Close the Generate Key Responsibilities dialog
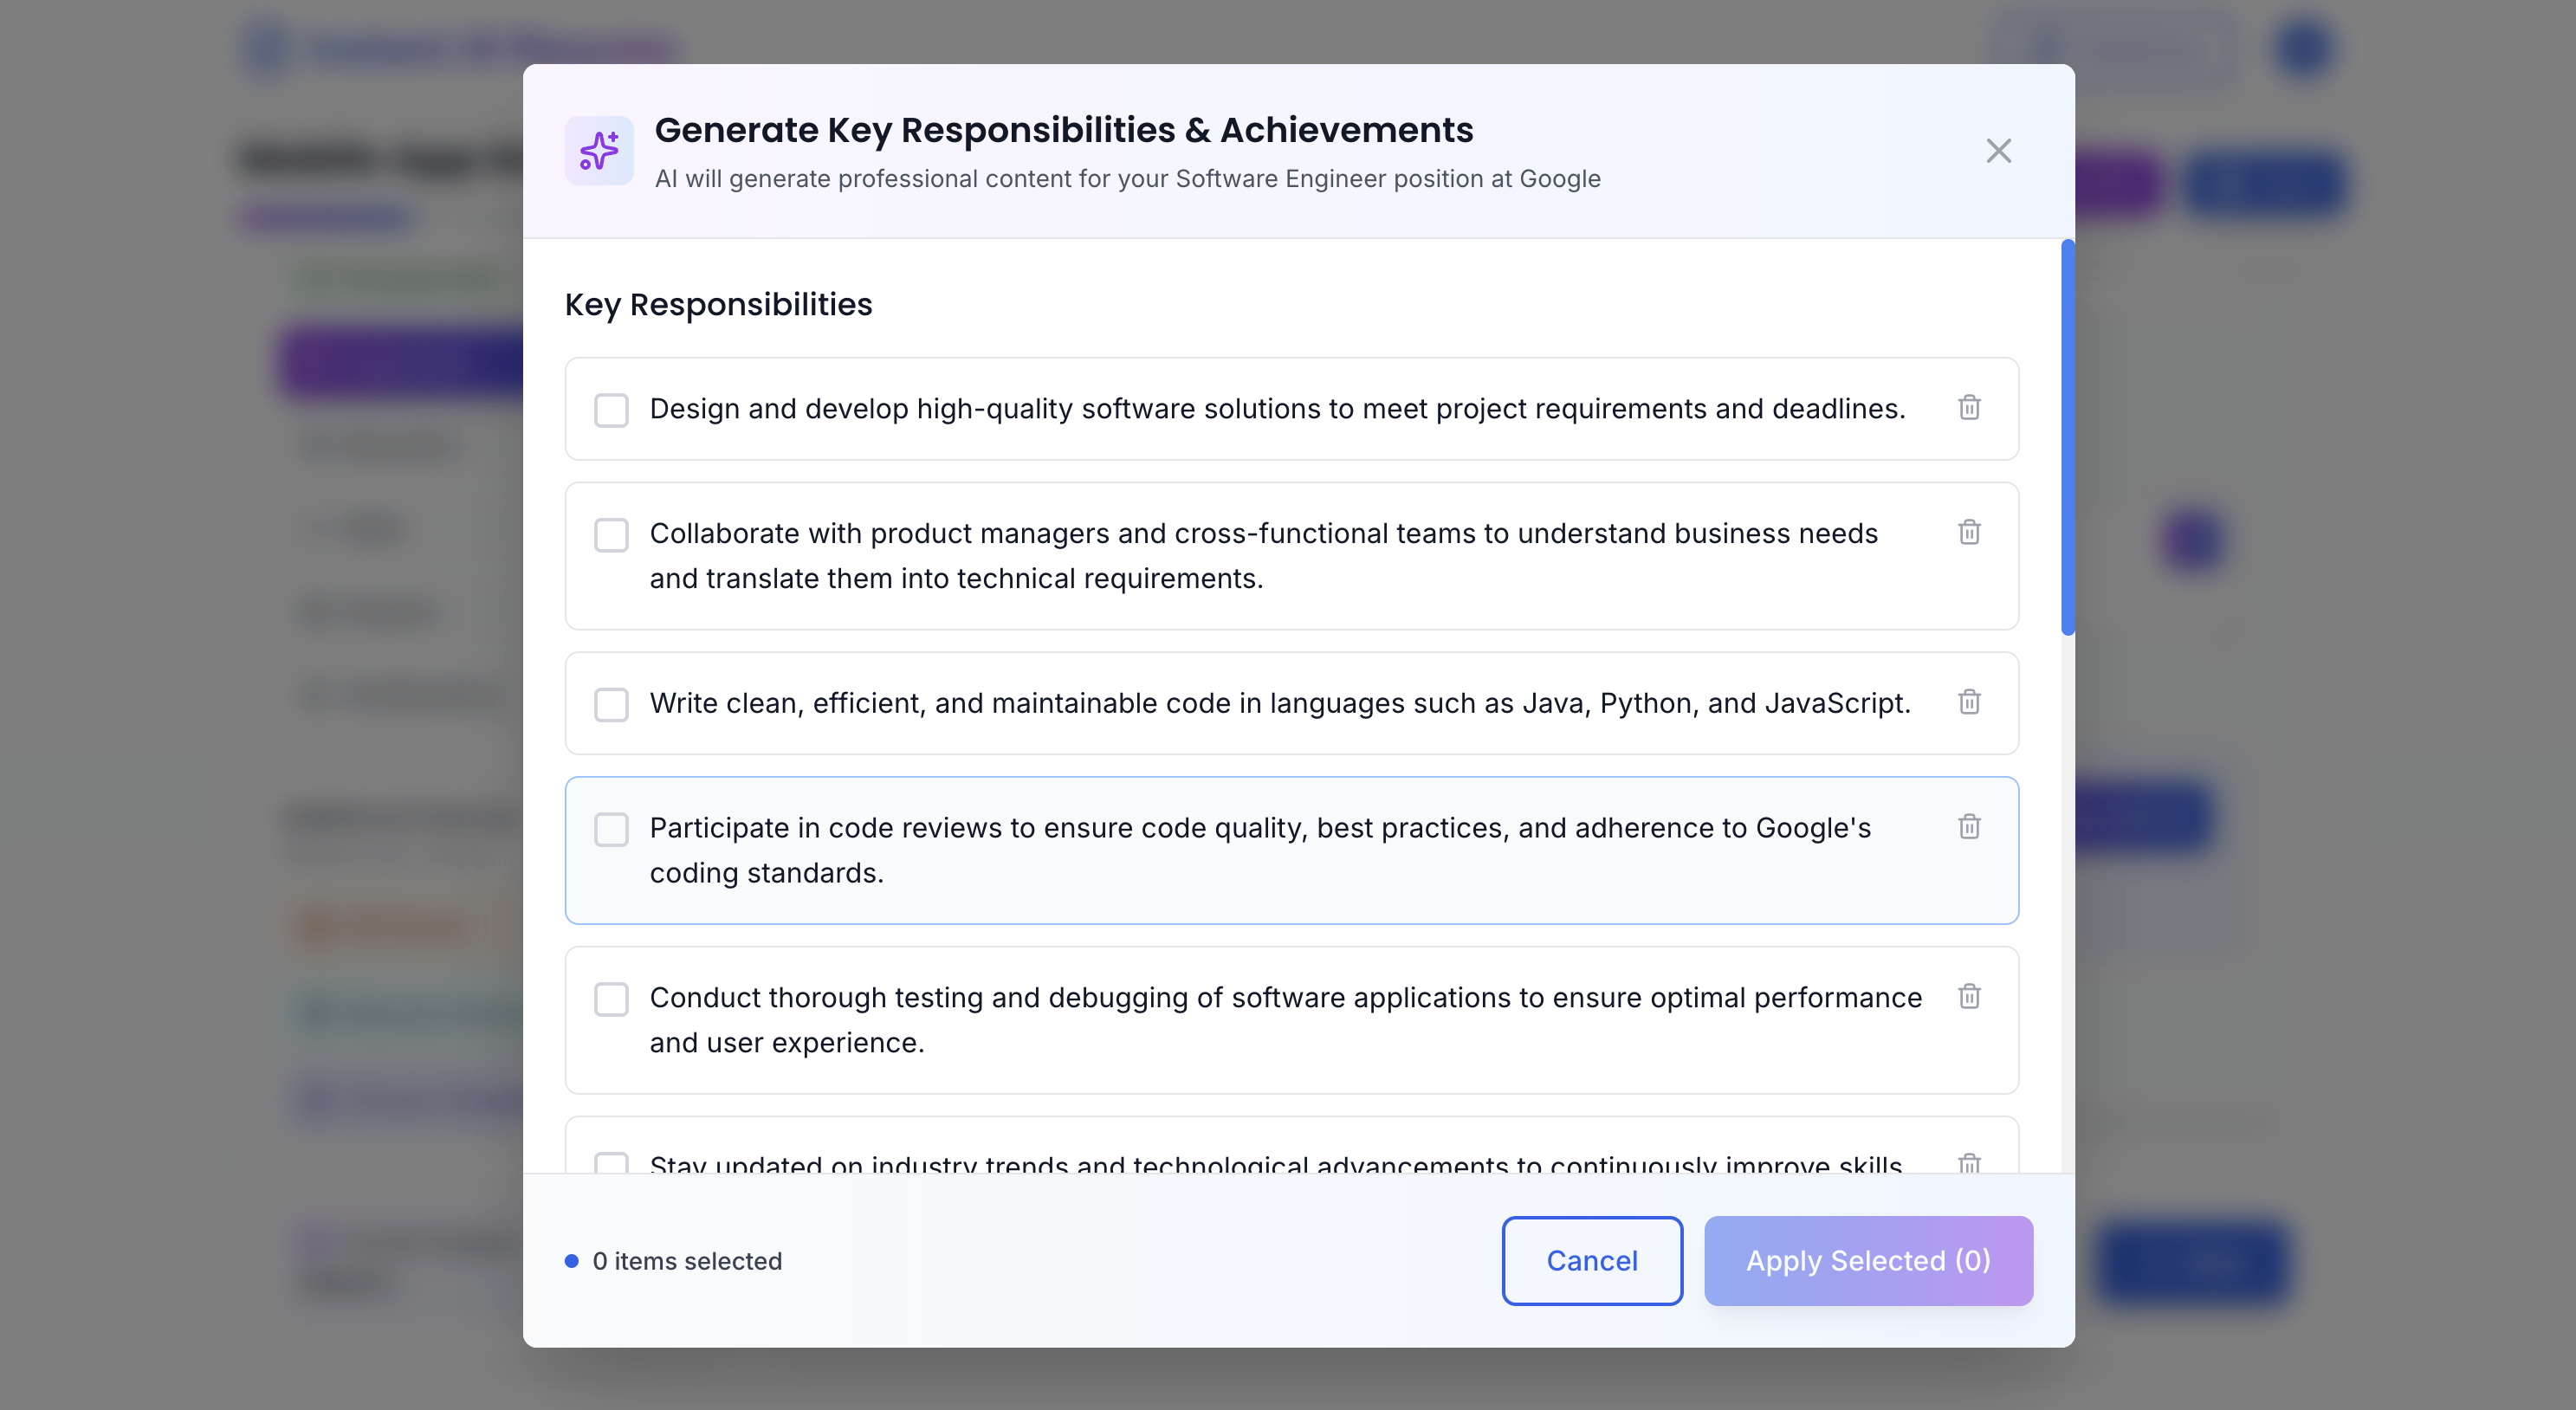Viewport: 2576px width, 1410px height. 1998,151
